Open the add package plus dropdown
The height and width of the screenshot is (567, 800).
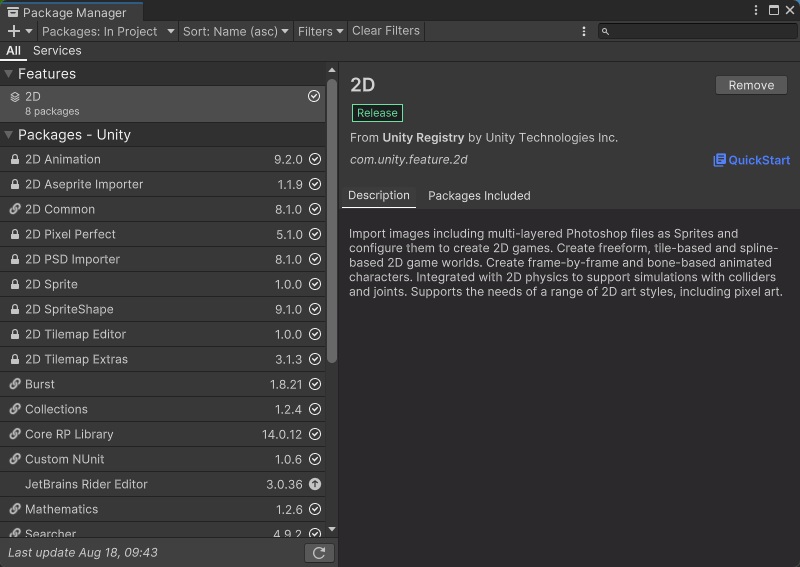(20, 31)
